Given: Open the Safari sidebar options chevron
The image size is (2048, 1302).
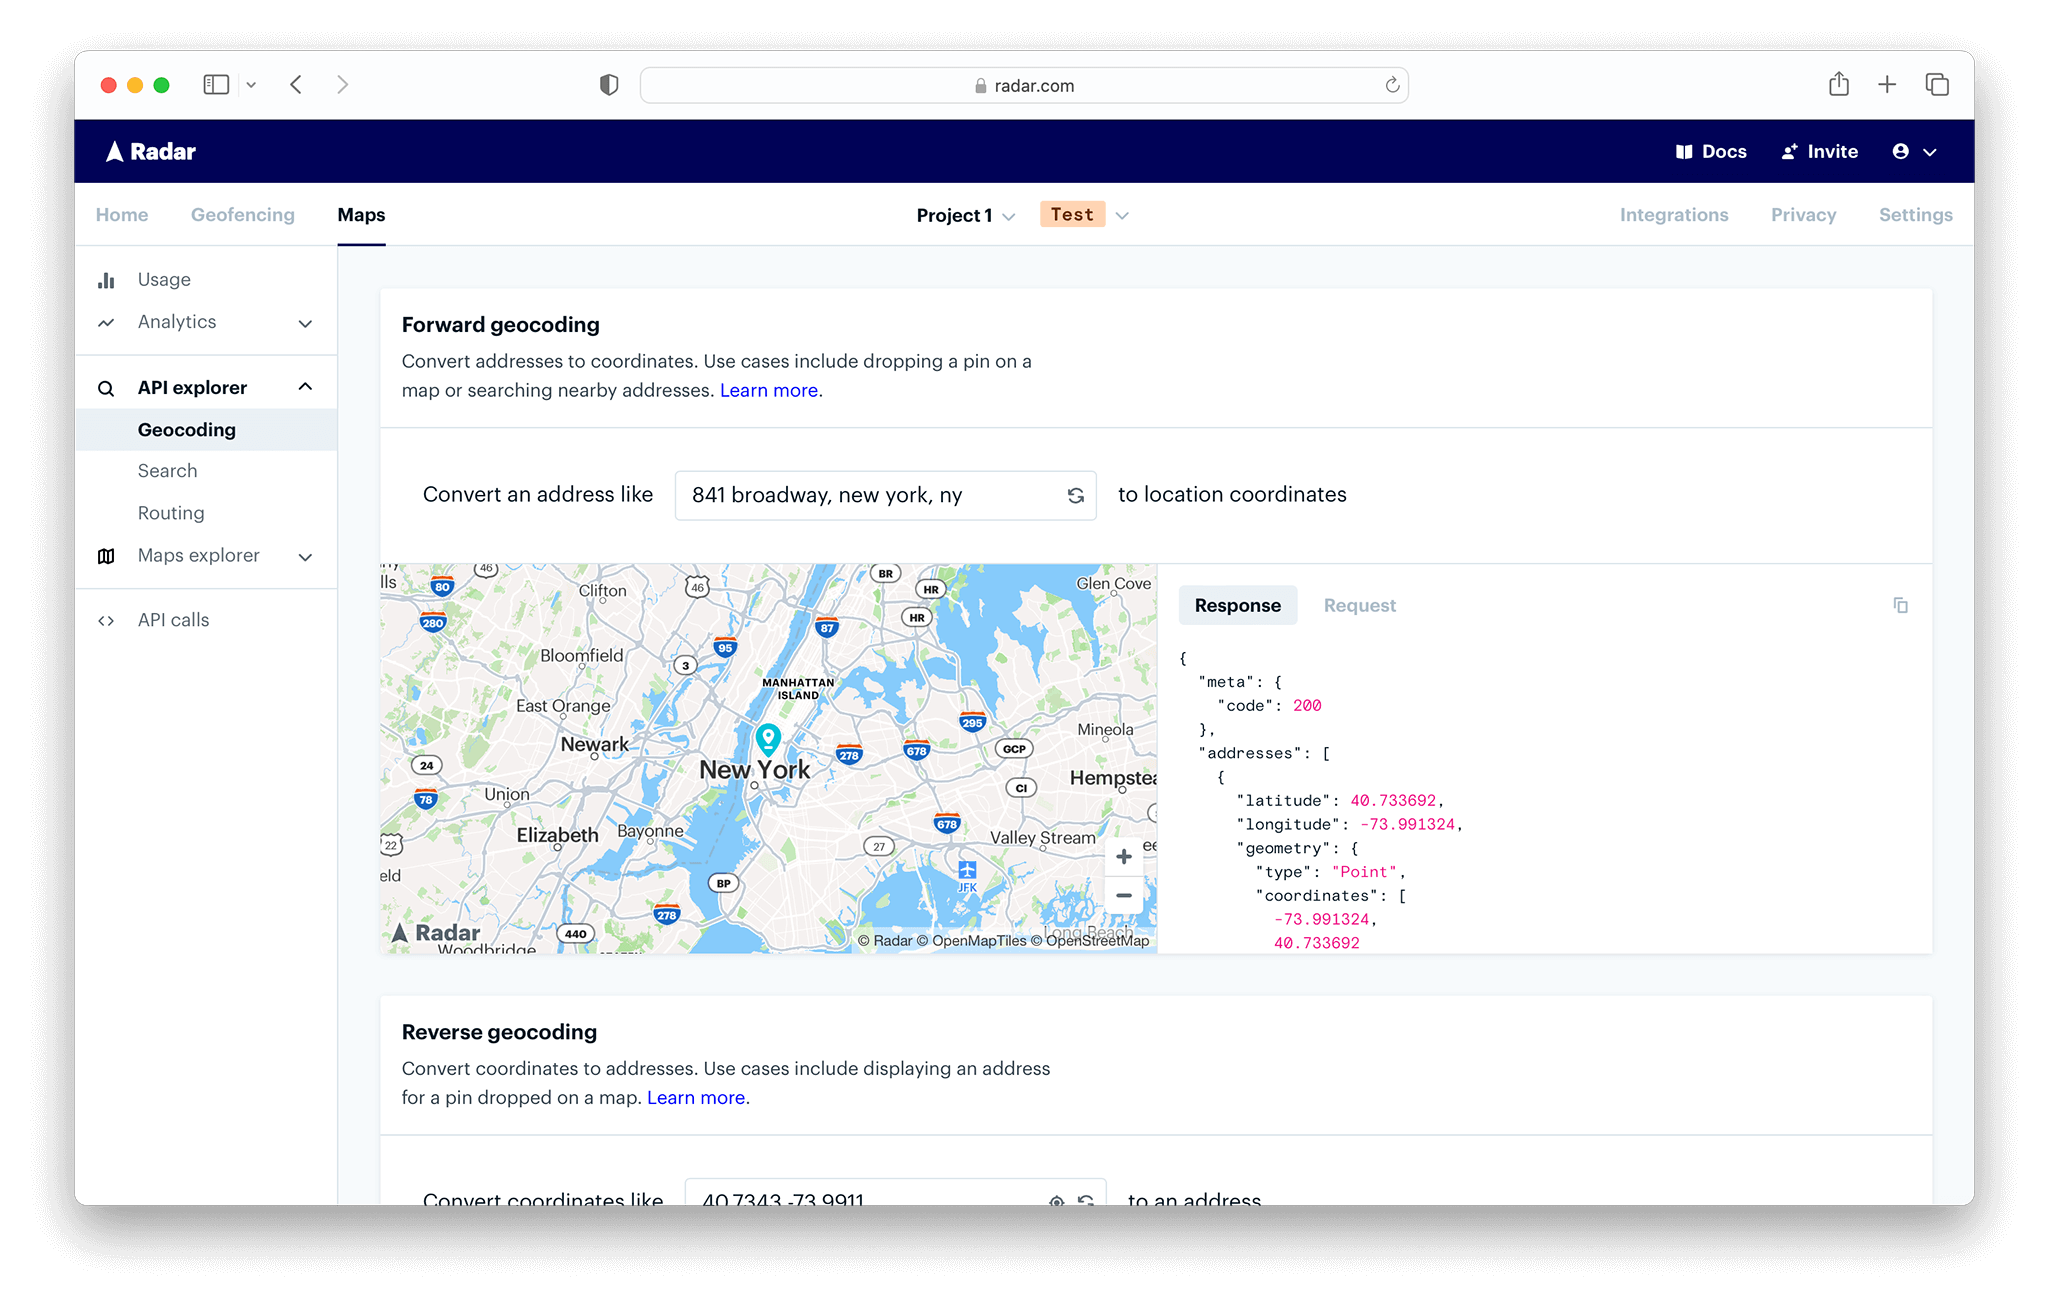Looking at the screenshot, I should click(251, 85).
